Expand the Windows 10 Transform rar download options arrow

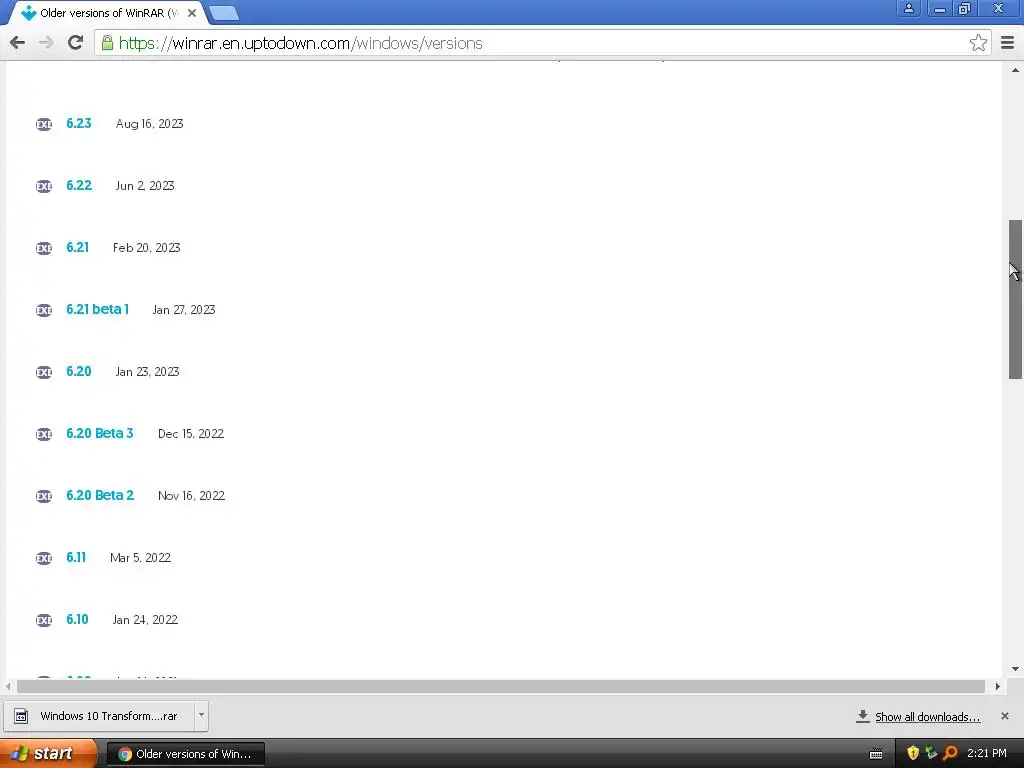pos(201,715)
